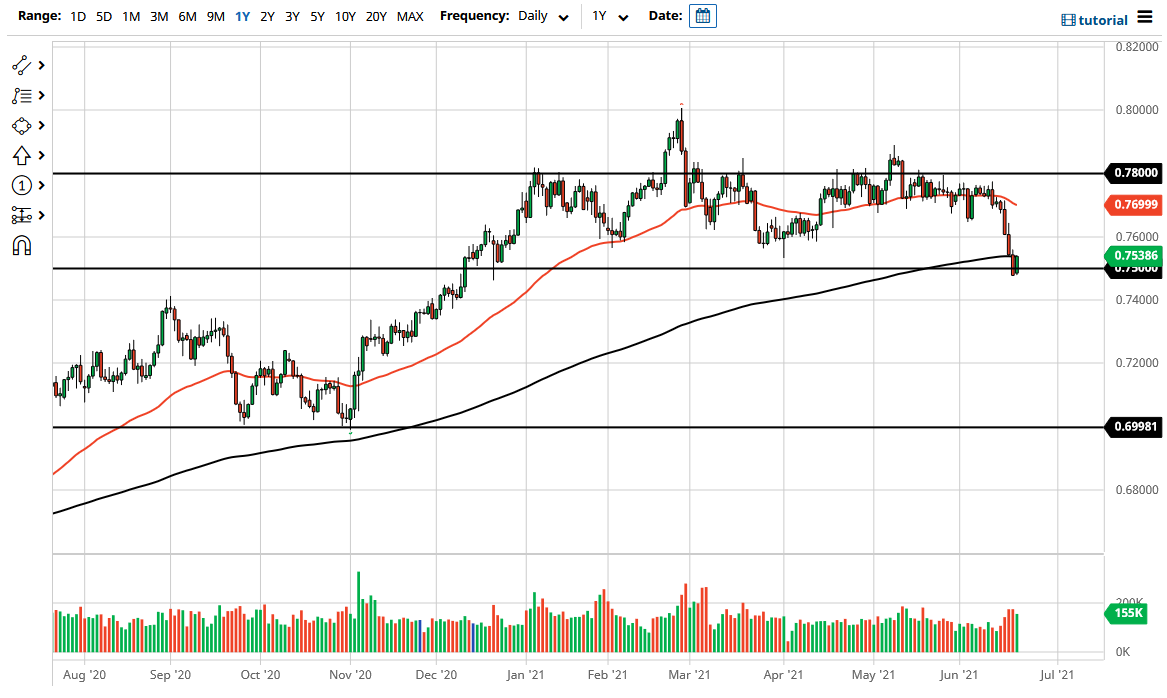The width and height of the screenshot is (1167, 698).
Task: Open the 1Y interval dropdown
Action: coord(610,16)
